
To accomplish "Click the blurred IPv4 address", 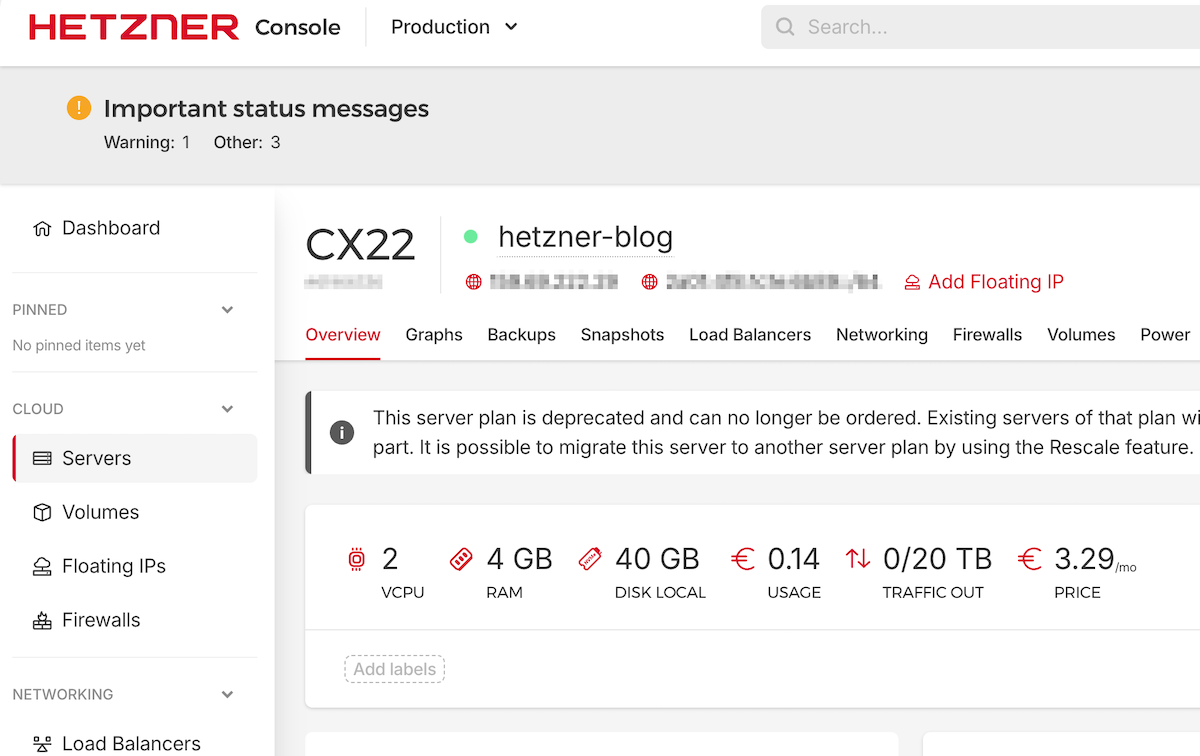I will 553,282.
